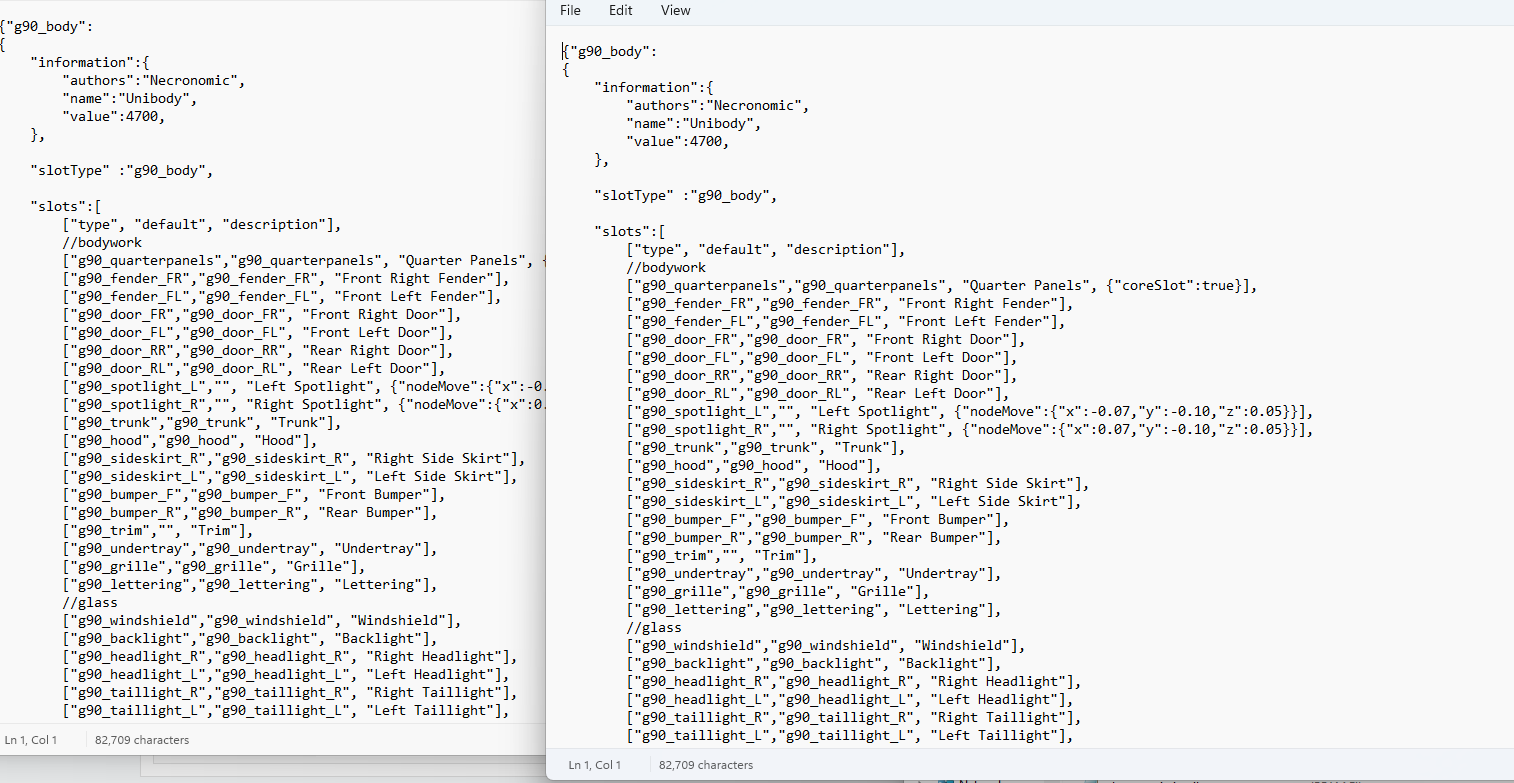Open the View menu
This screenshot has height=783, width=1514.
coord(676,10)
